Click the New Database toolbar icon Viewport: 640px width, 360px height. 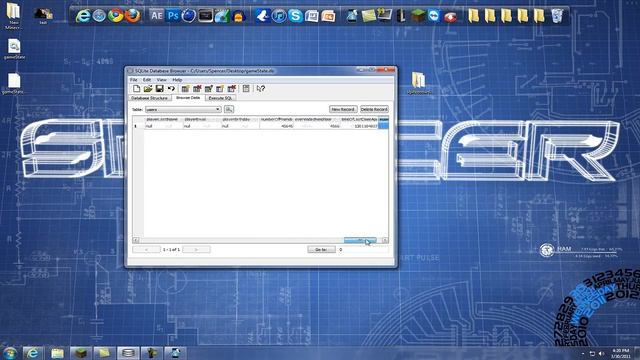[x=136, y=89]
